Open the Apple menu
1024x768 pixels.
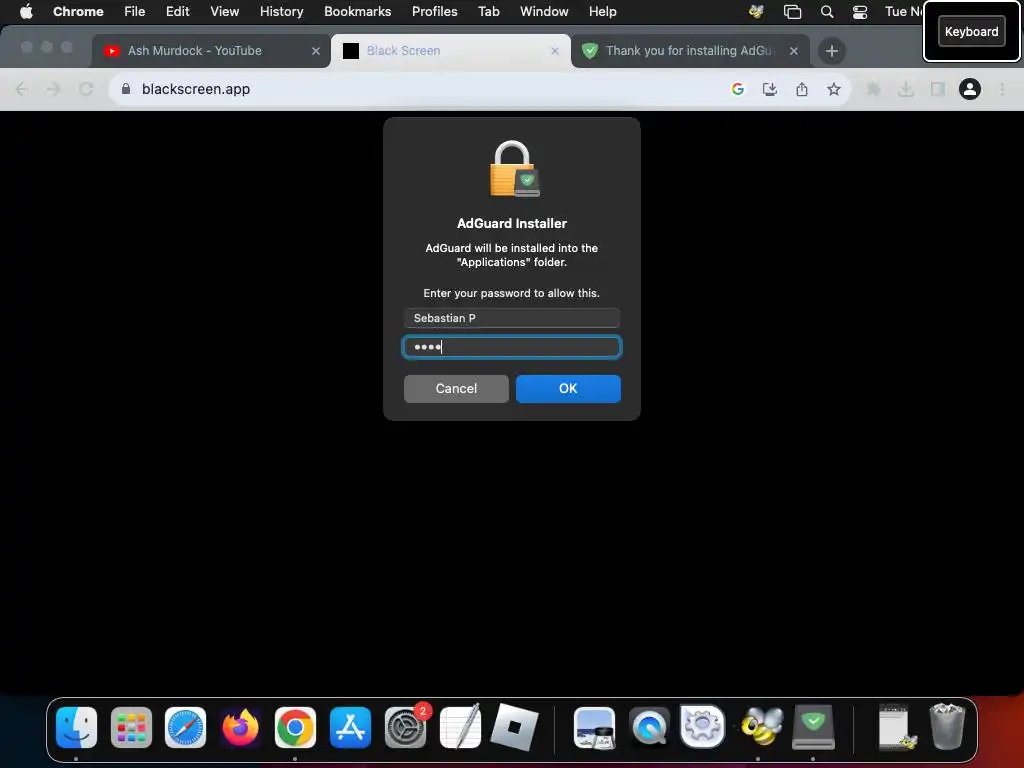click(26, 11)
